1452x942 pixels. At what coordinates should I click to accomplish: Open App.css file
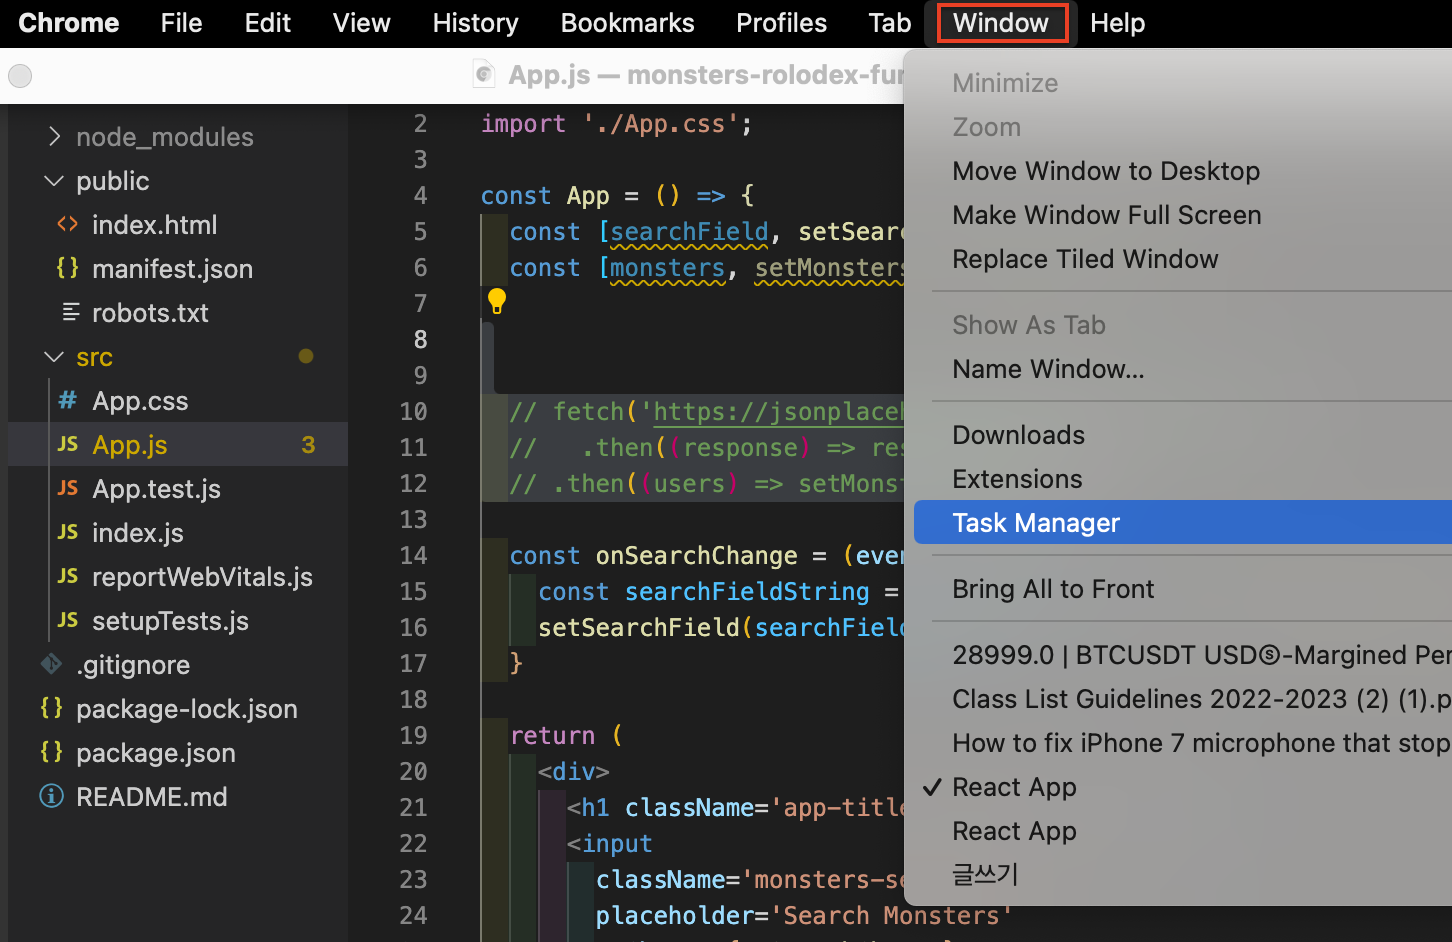click(140, 401)
